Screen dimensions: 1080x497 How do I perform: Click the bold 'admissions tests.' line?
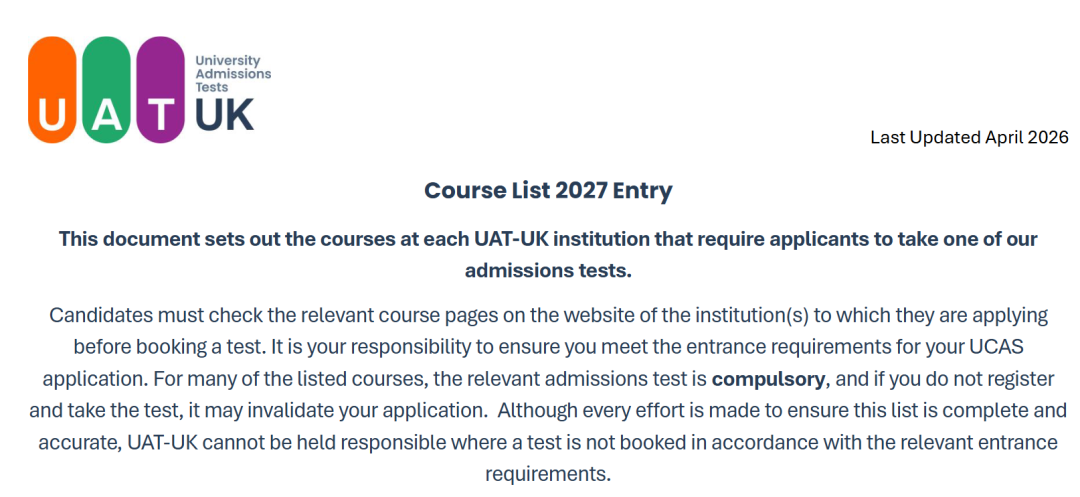(548, 270)
